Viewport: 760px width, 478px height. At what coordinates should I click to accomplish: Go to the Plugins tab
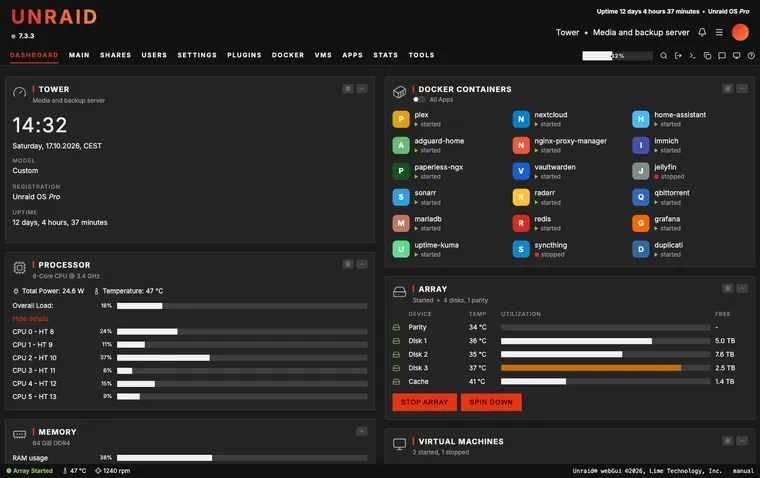point(244,55)
